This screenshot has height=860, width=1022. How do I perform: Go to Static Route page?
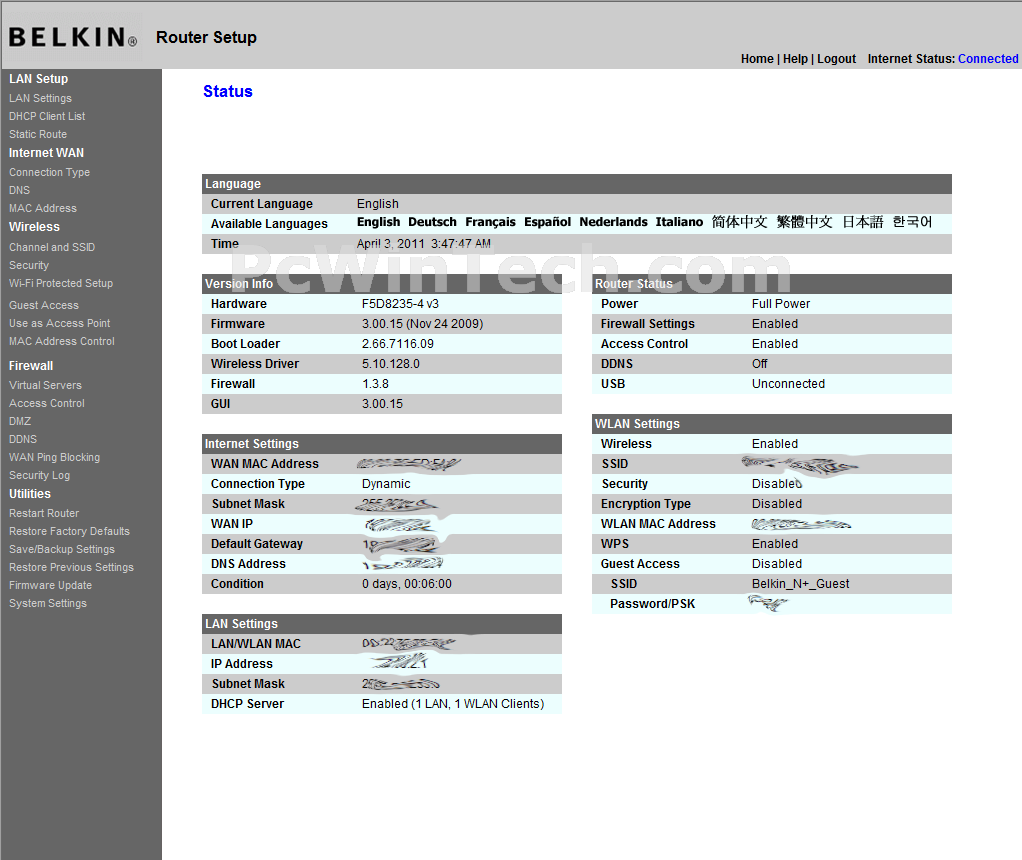click(38, 134)
